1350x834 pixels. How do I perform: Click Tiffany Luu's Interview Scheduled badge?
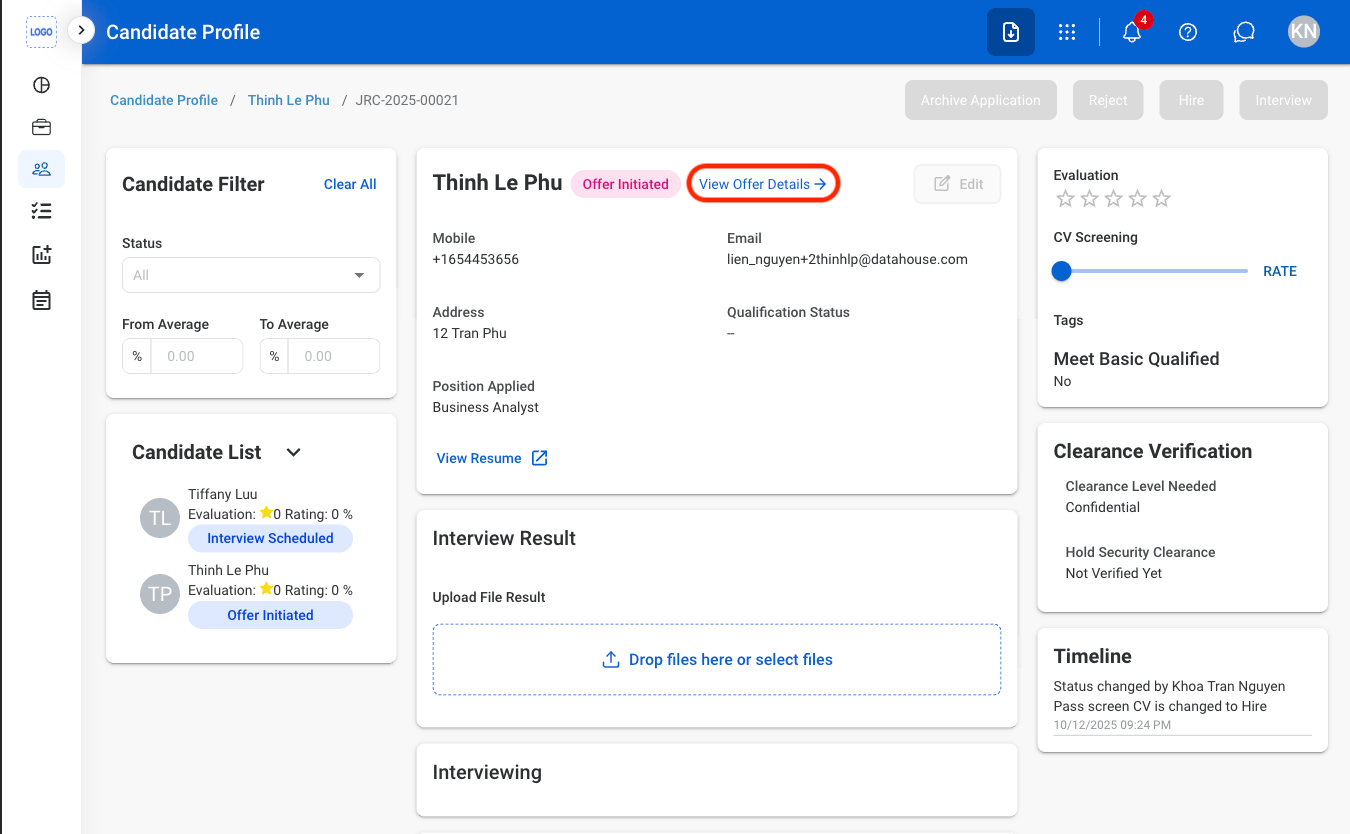coord(270,538)
